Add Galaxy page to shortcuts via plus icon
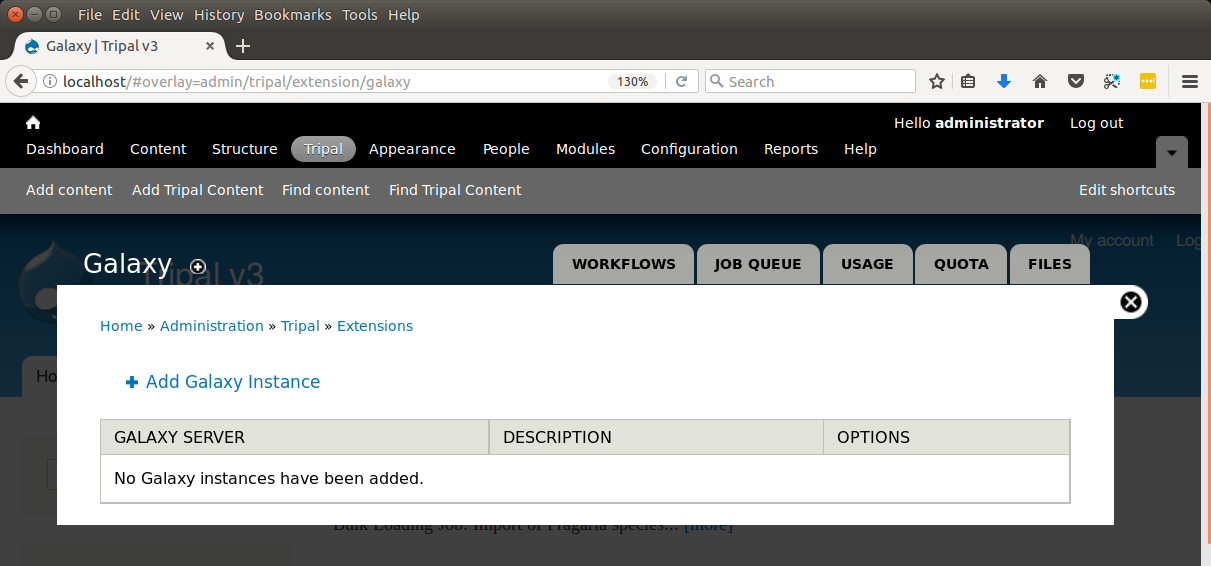1211x566 pixels. pos(198,266)
